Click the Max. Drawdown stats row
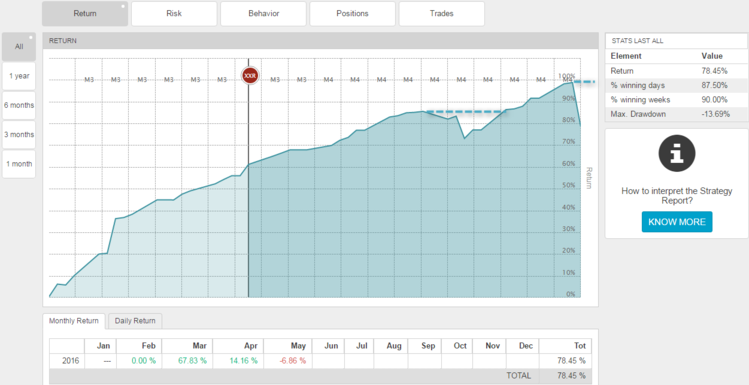Viewport: 749px width, 385px height. pos(676,114)
